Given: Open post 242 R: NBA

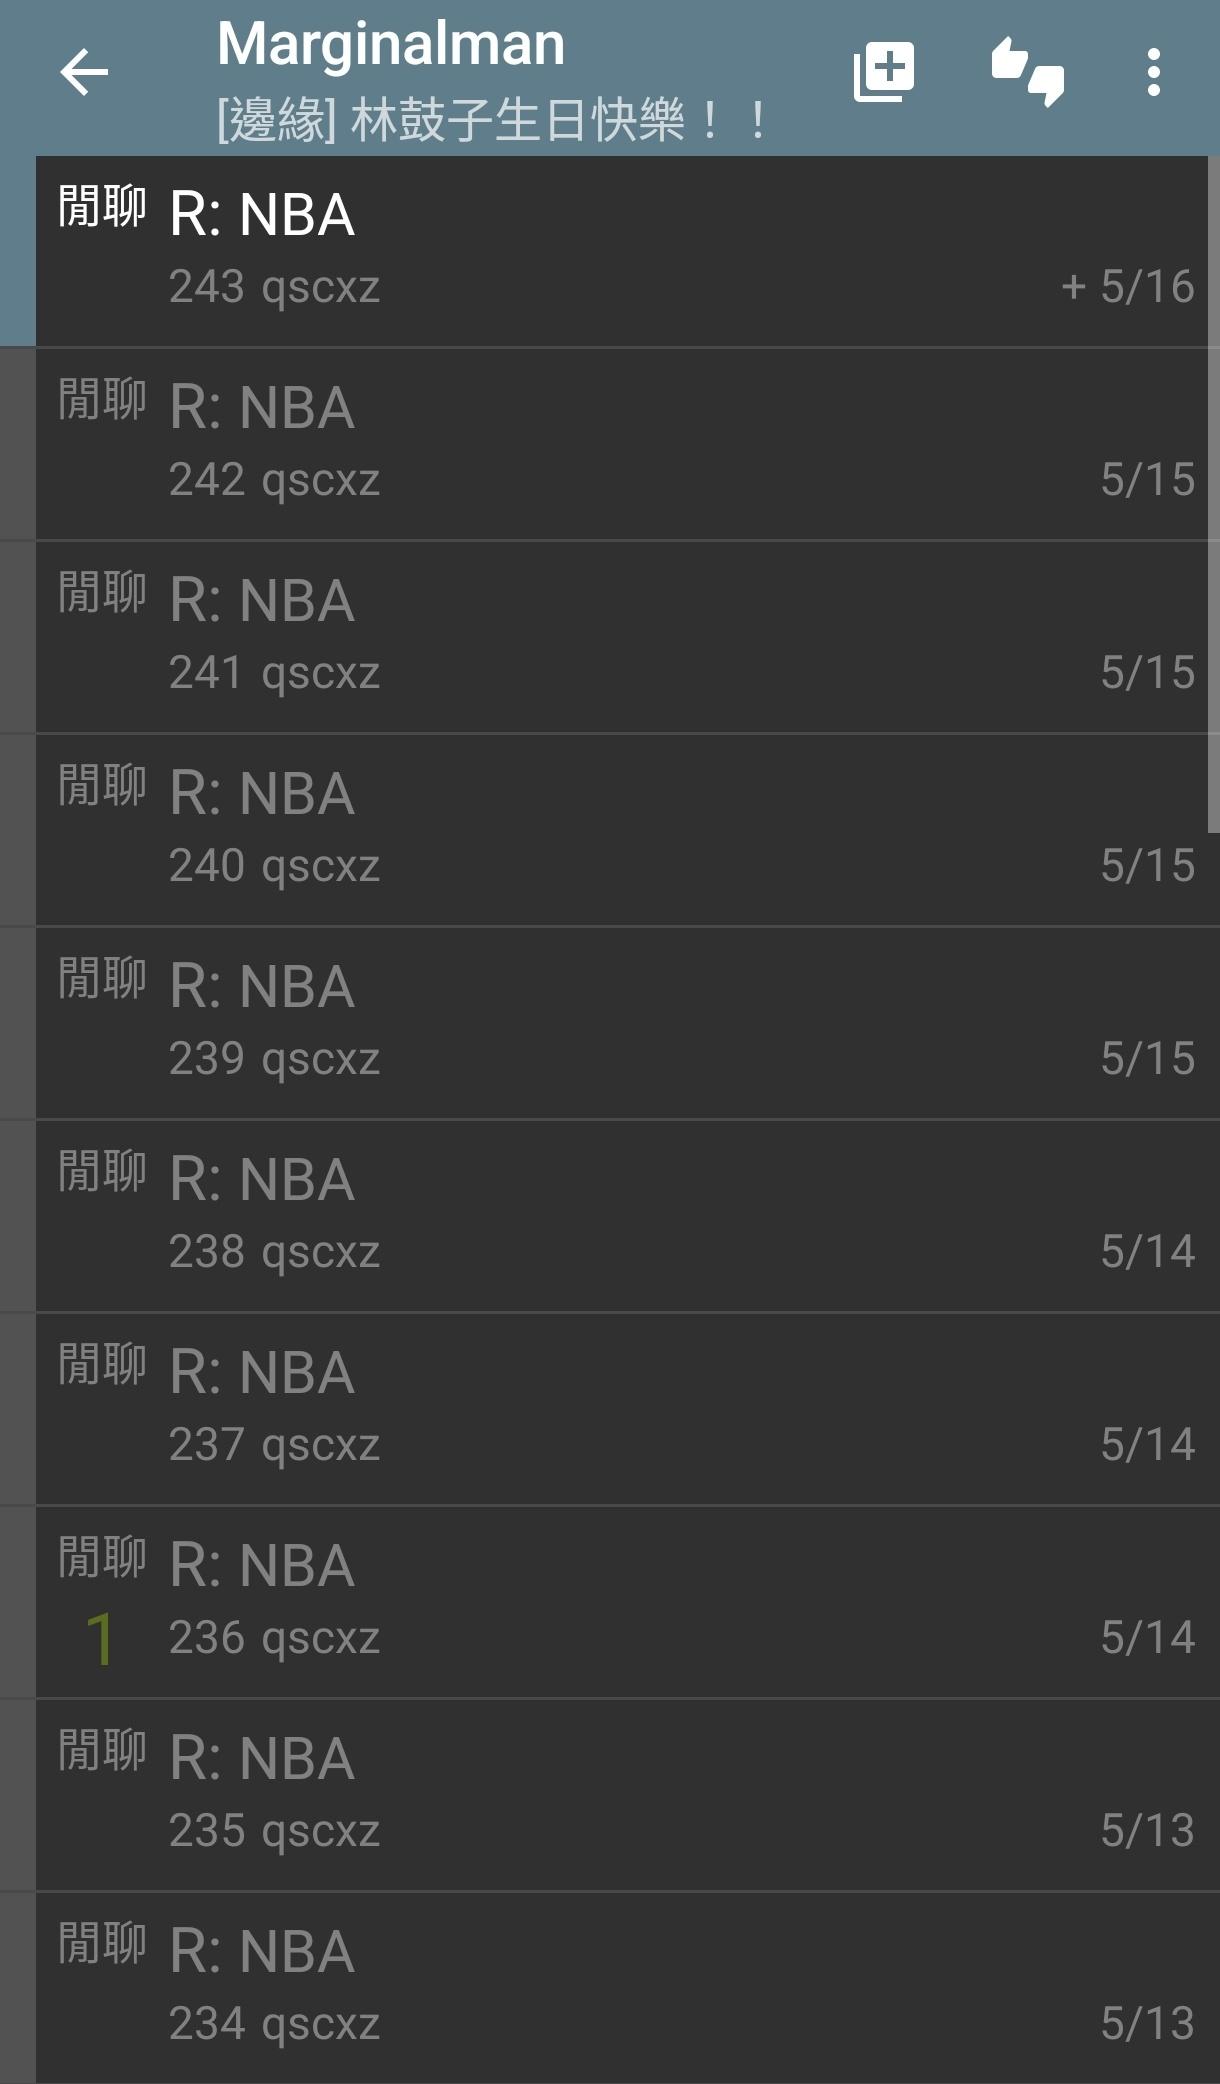Looking at the screenshot, I should 620,445.
